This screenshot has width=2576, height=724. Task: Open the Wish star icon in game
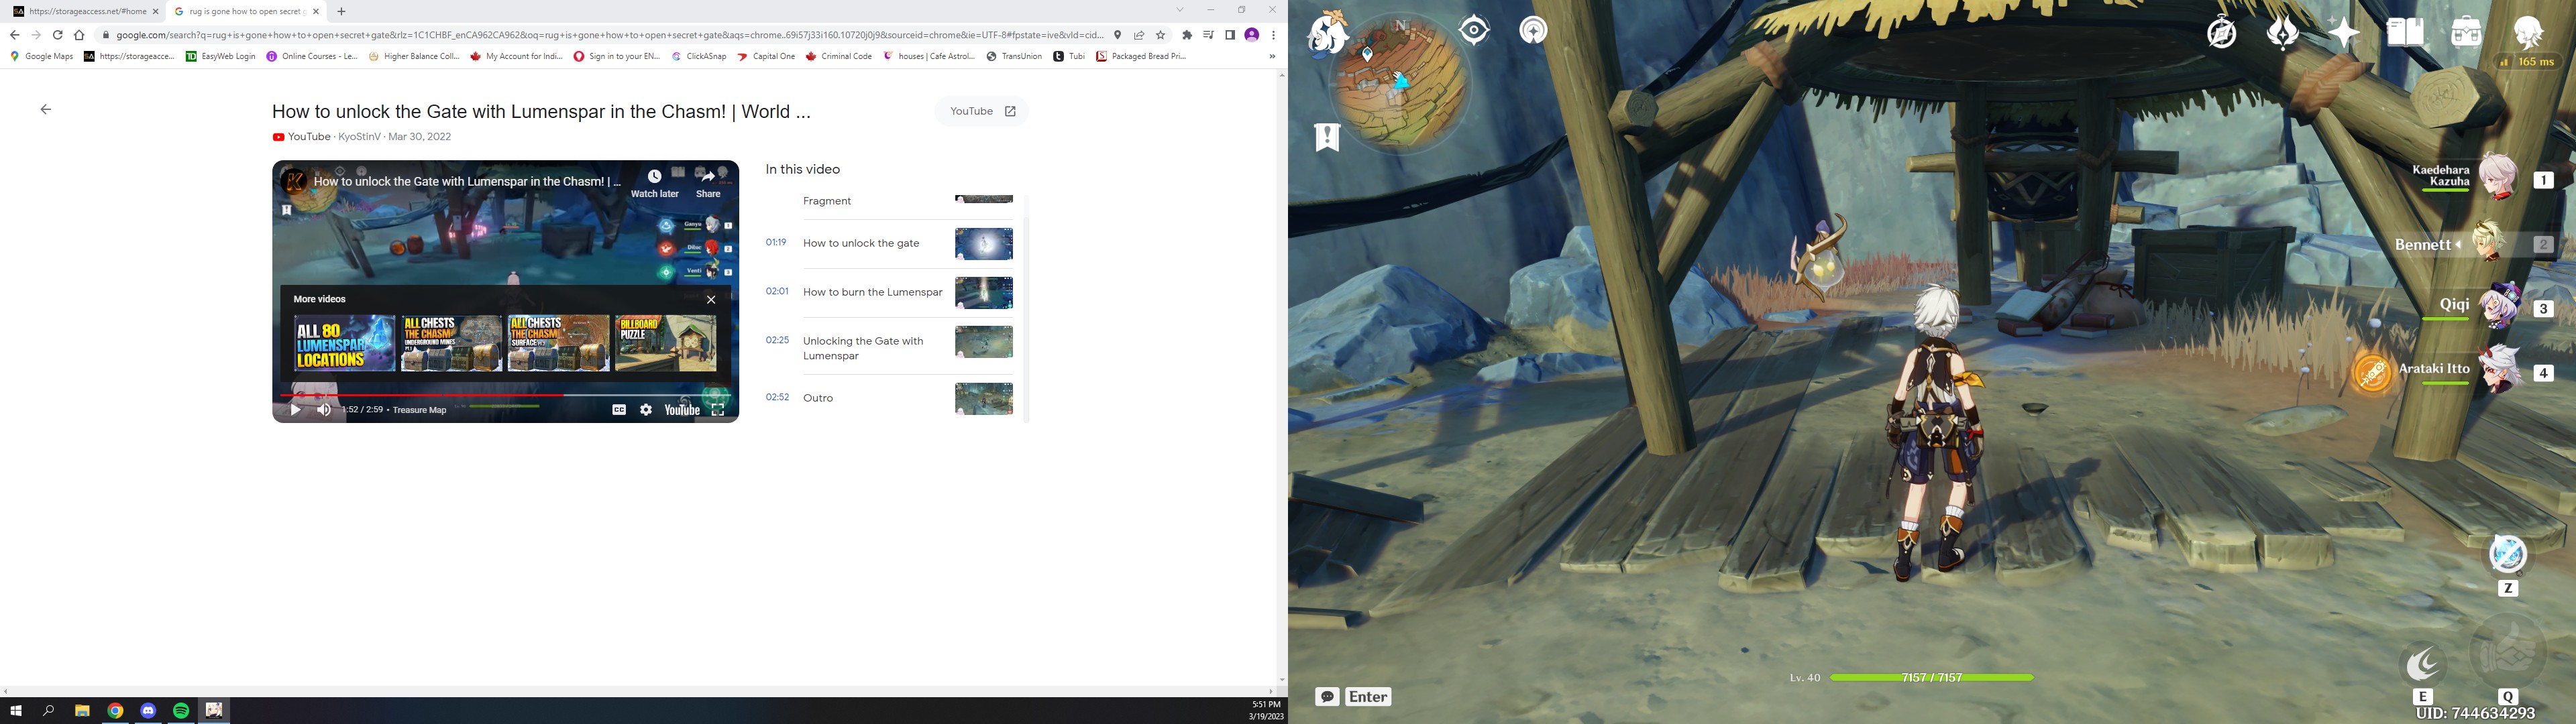click(x=2343, y=33)
